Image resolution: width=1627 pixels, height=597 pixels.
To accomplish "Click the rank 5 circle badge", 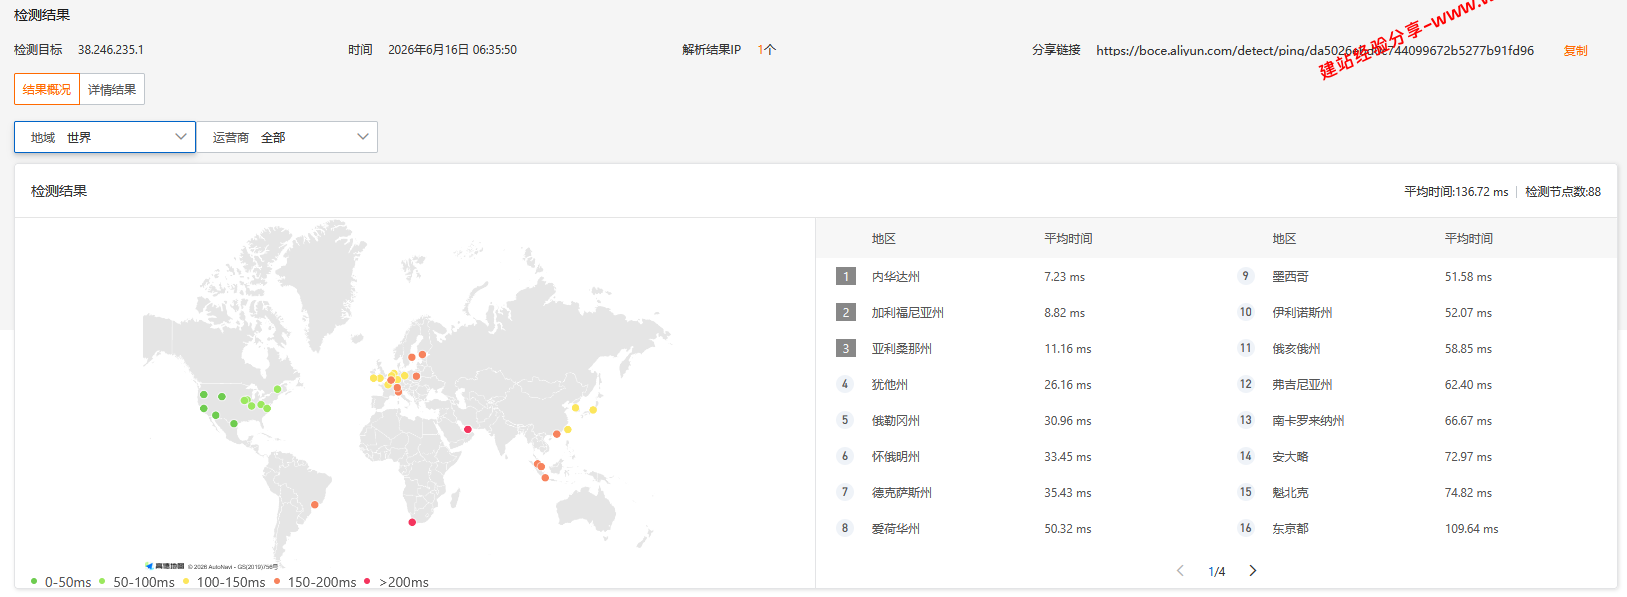I will coord(845,420).
